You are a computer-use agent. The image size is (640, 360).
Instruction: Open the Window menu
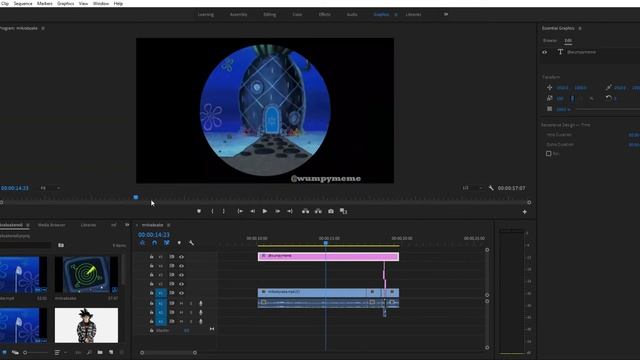pos(101,3)
